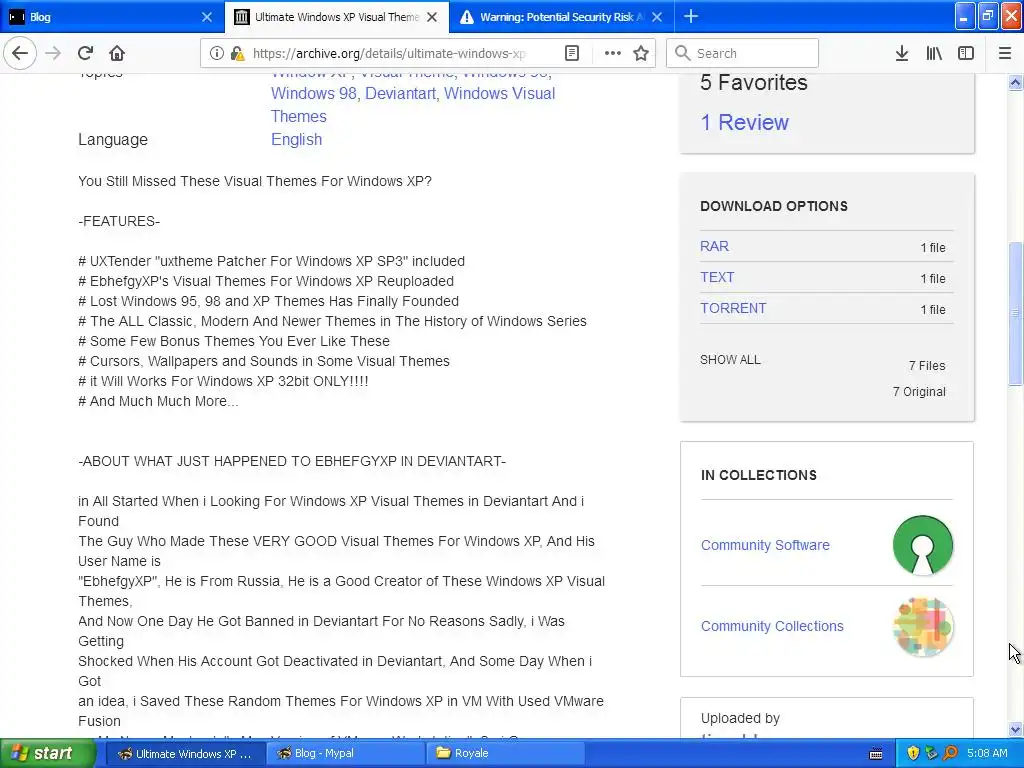Viewport: 1024px width, 768px height.
Task: Open page actions three-dots menu
Action: (612, 53)
